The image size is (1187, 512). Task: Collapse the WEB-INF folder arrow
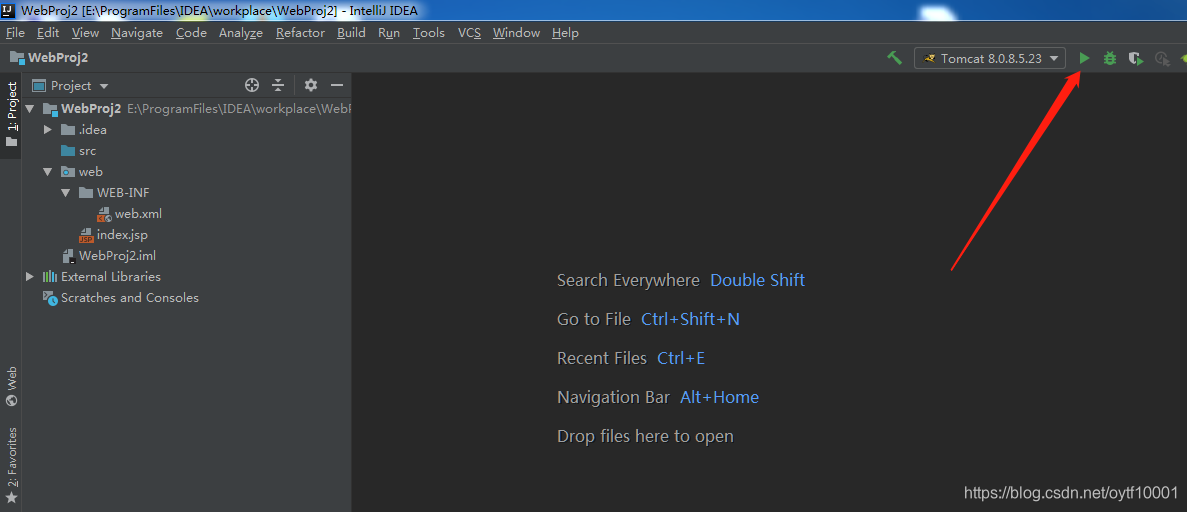click(x=65, y=192)
